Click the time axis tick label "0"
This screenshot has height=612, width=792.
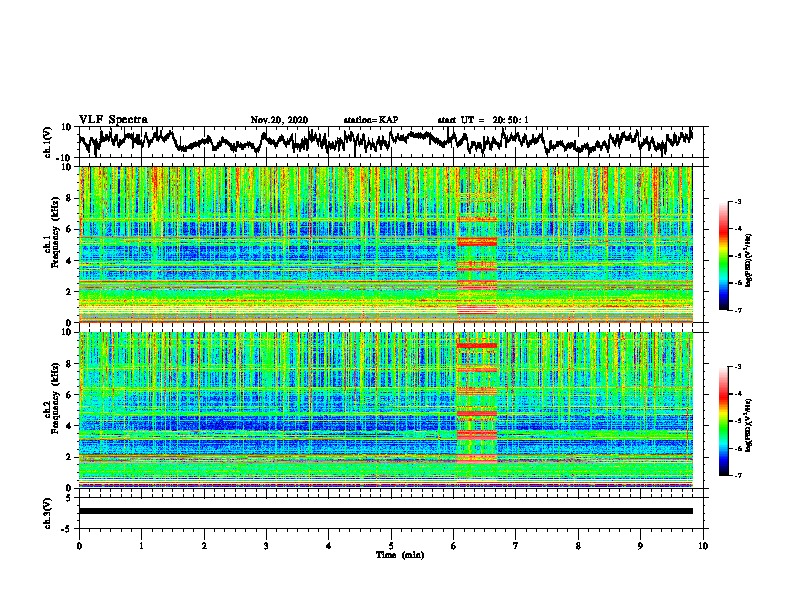coord(79,546)
